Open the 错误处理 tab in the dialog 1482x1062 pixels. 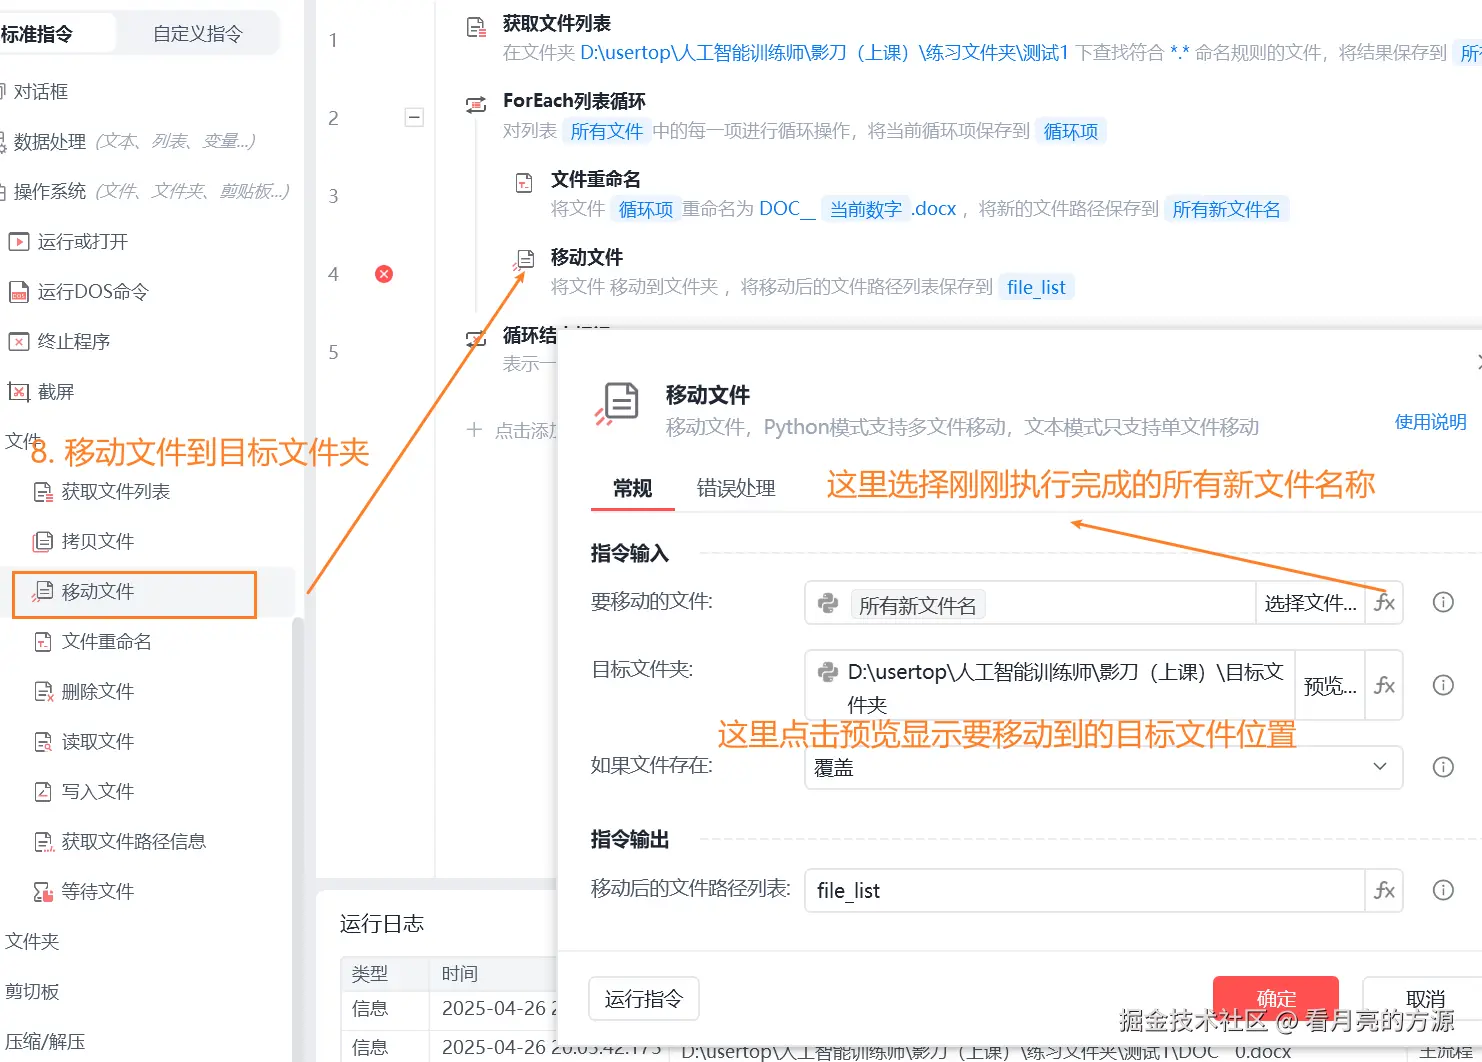[736, 488]
